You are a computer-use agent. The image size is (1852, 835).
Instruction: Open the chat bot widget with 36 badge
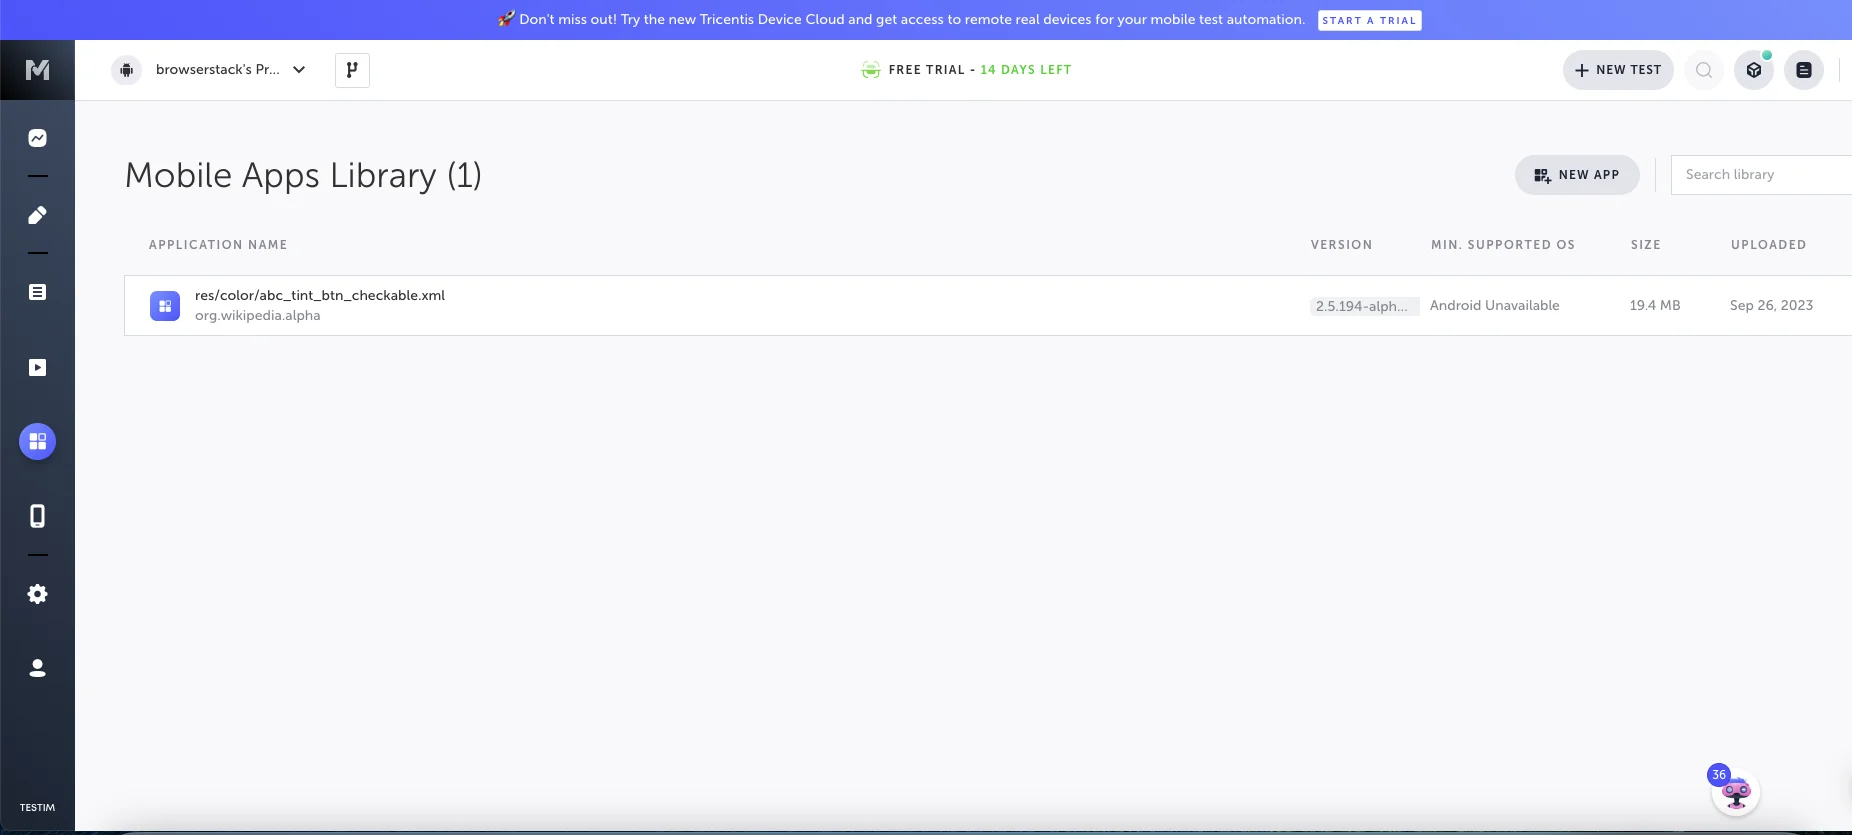(x=1735, y=792)
